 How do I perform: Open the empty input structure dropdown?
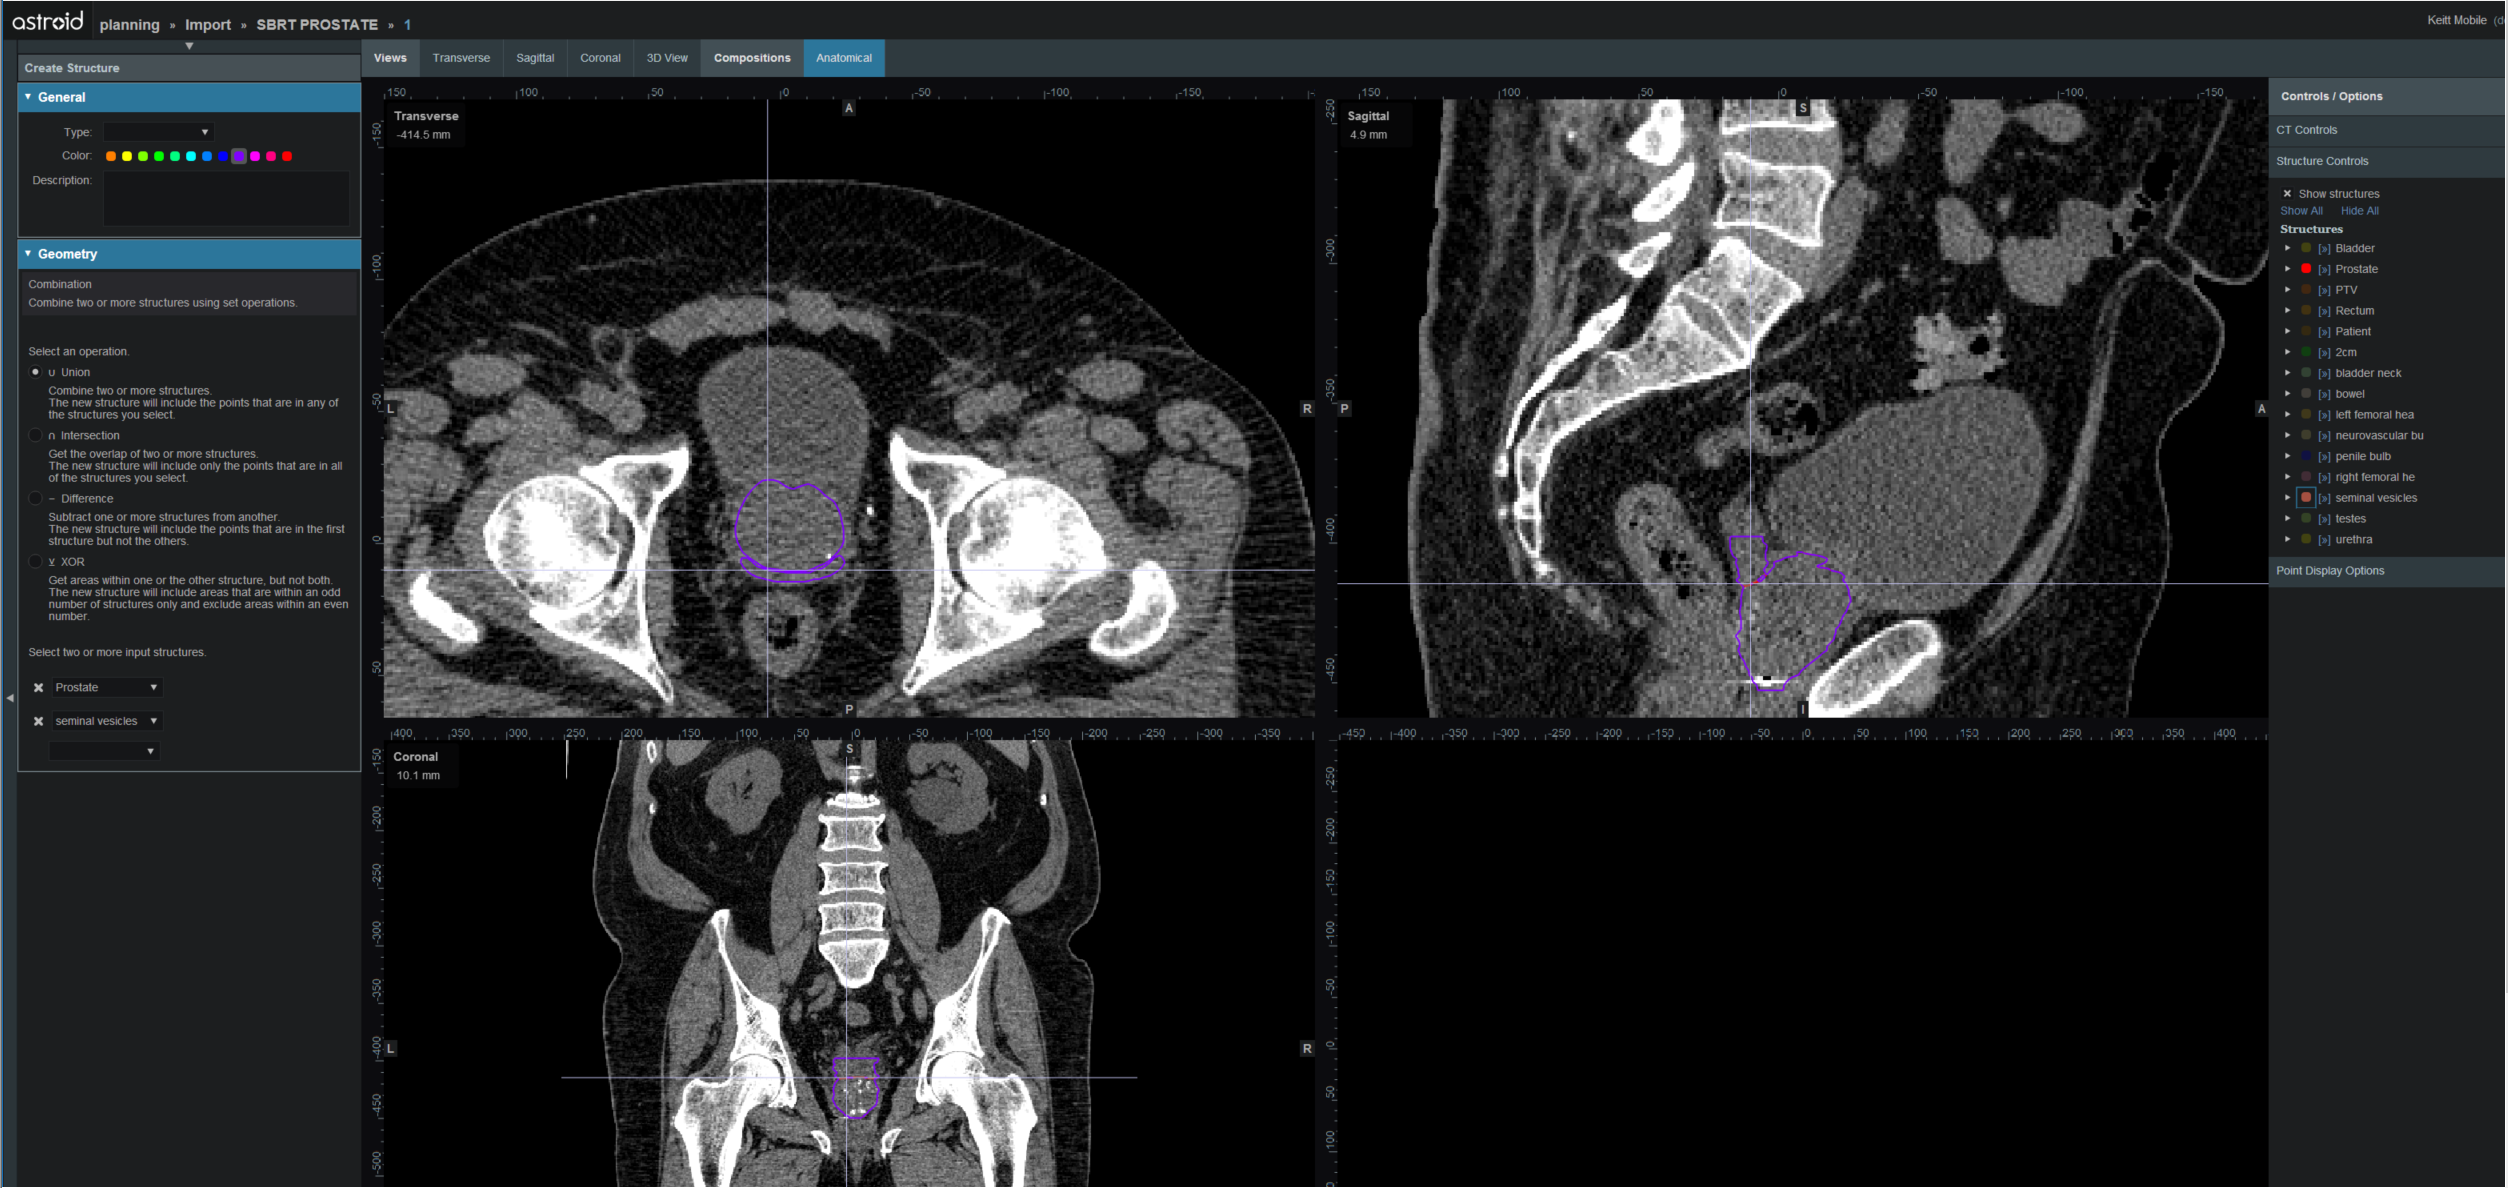coord(104,751)
